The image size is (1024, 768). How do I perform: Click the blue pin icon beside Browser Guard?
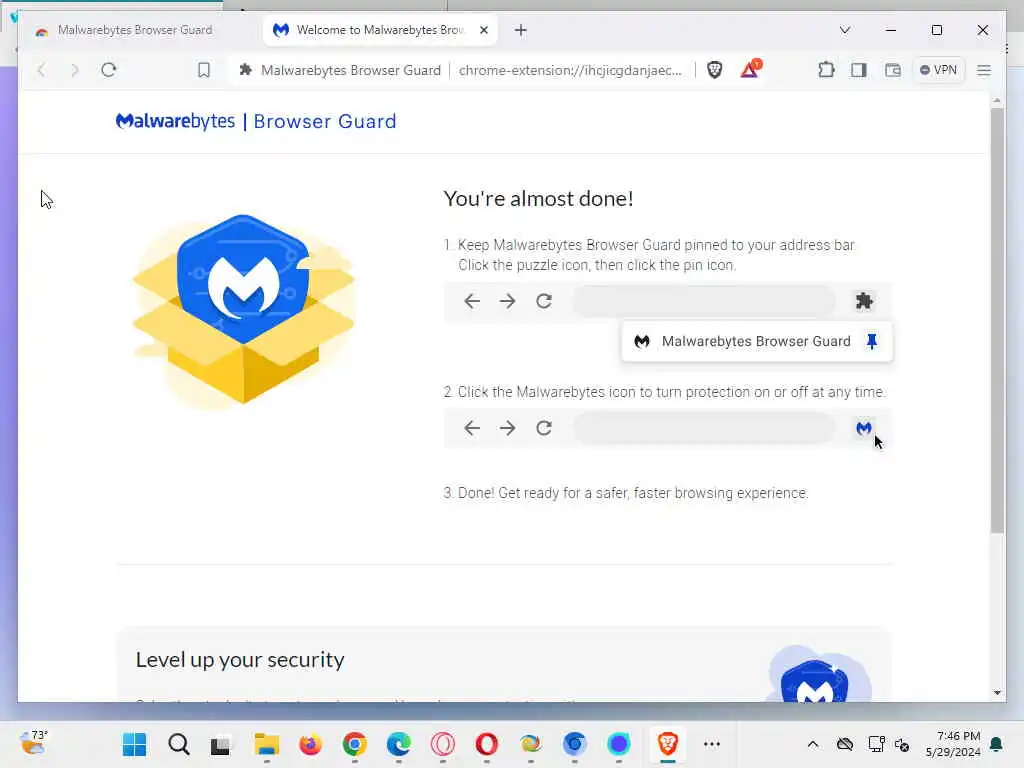coord(872,341)
